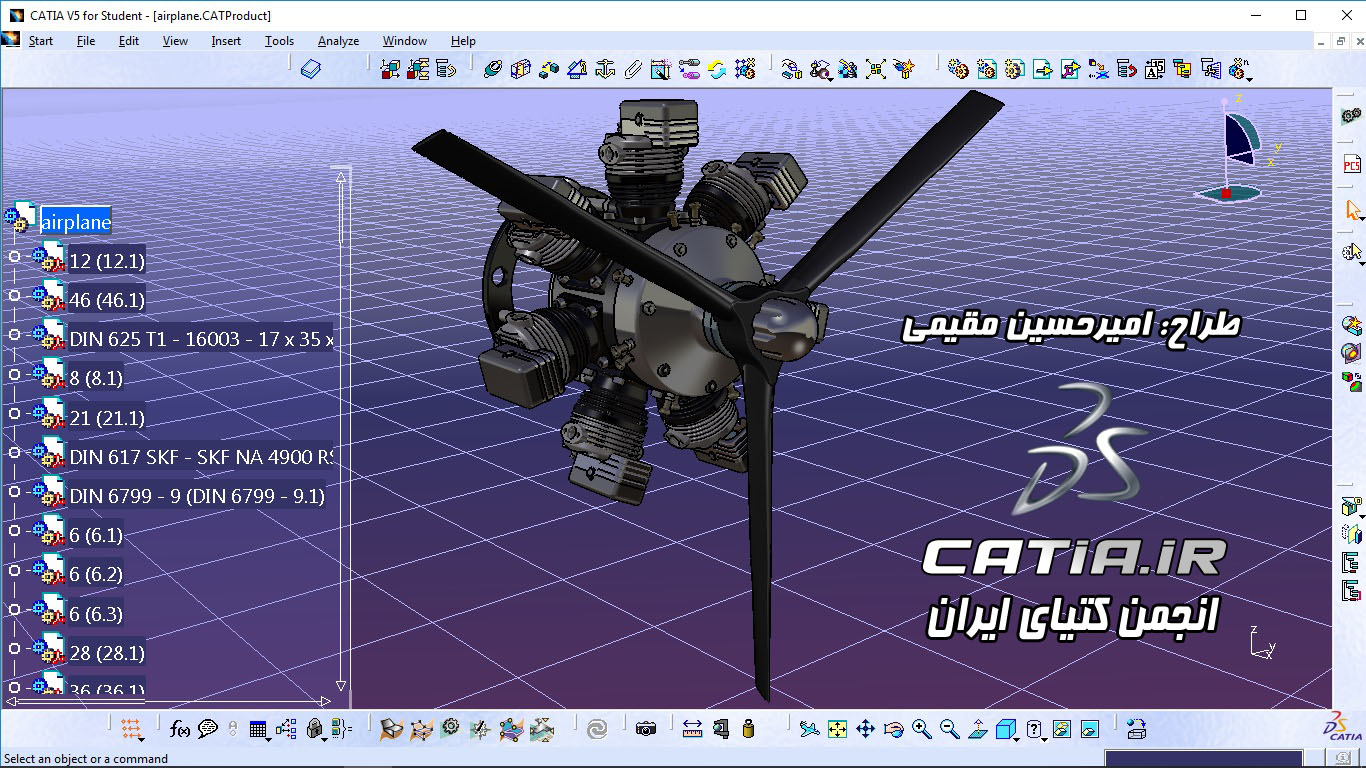Select the airplane root product in tree

76,222
